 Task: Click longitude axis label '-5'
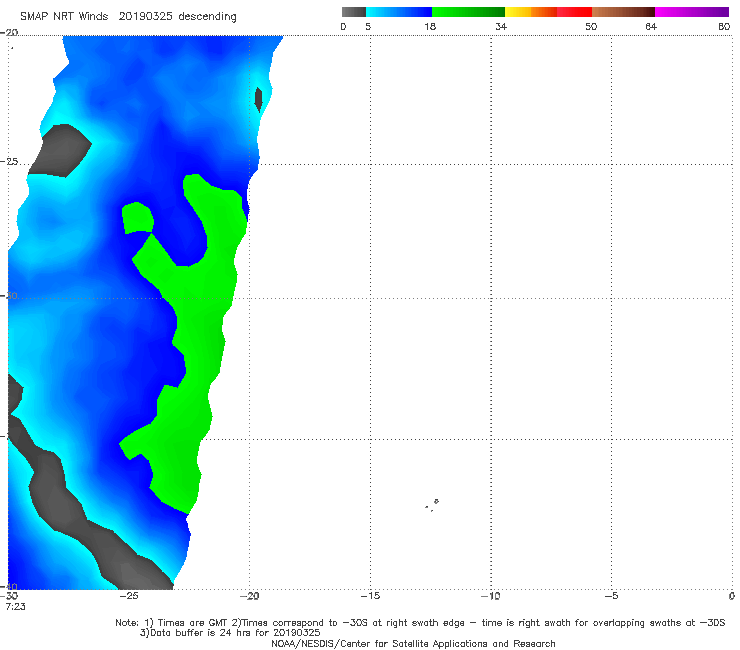(611, 596)
